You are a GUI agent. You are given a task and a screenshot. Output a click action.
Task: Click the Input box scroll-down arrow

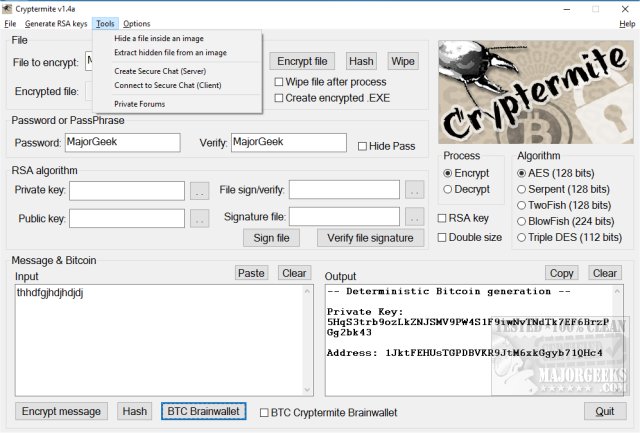[307, 390]
